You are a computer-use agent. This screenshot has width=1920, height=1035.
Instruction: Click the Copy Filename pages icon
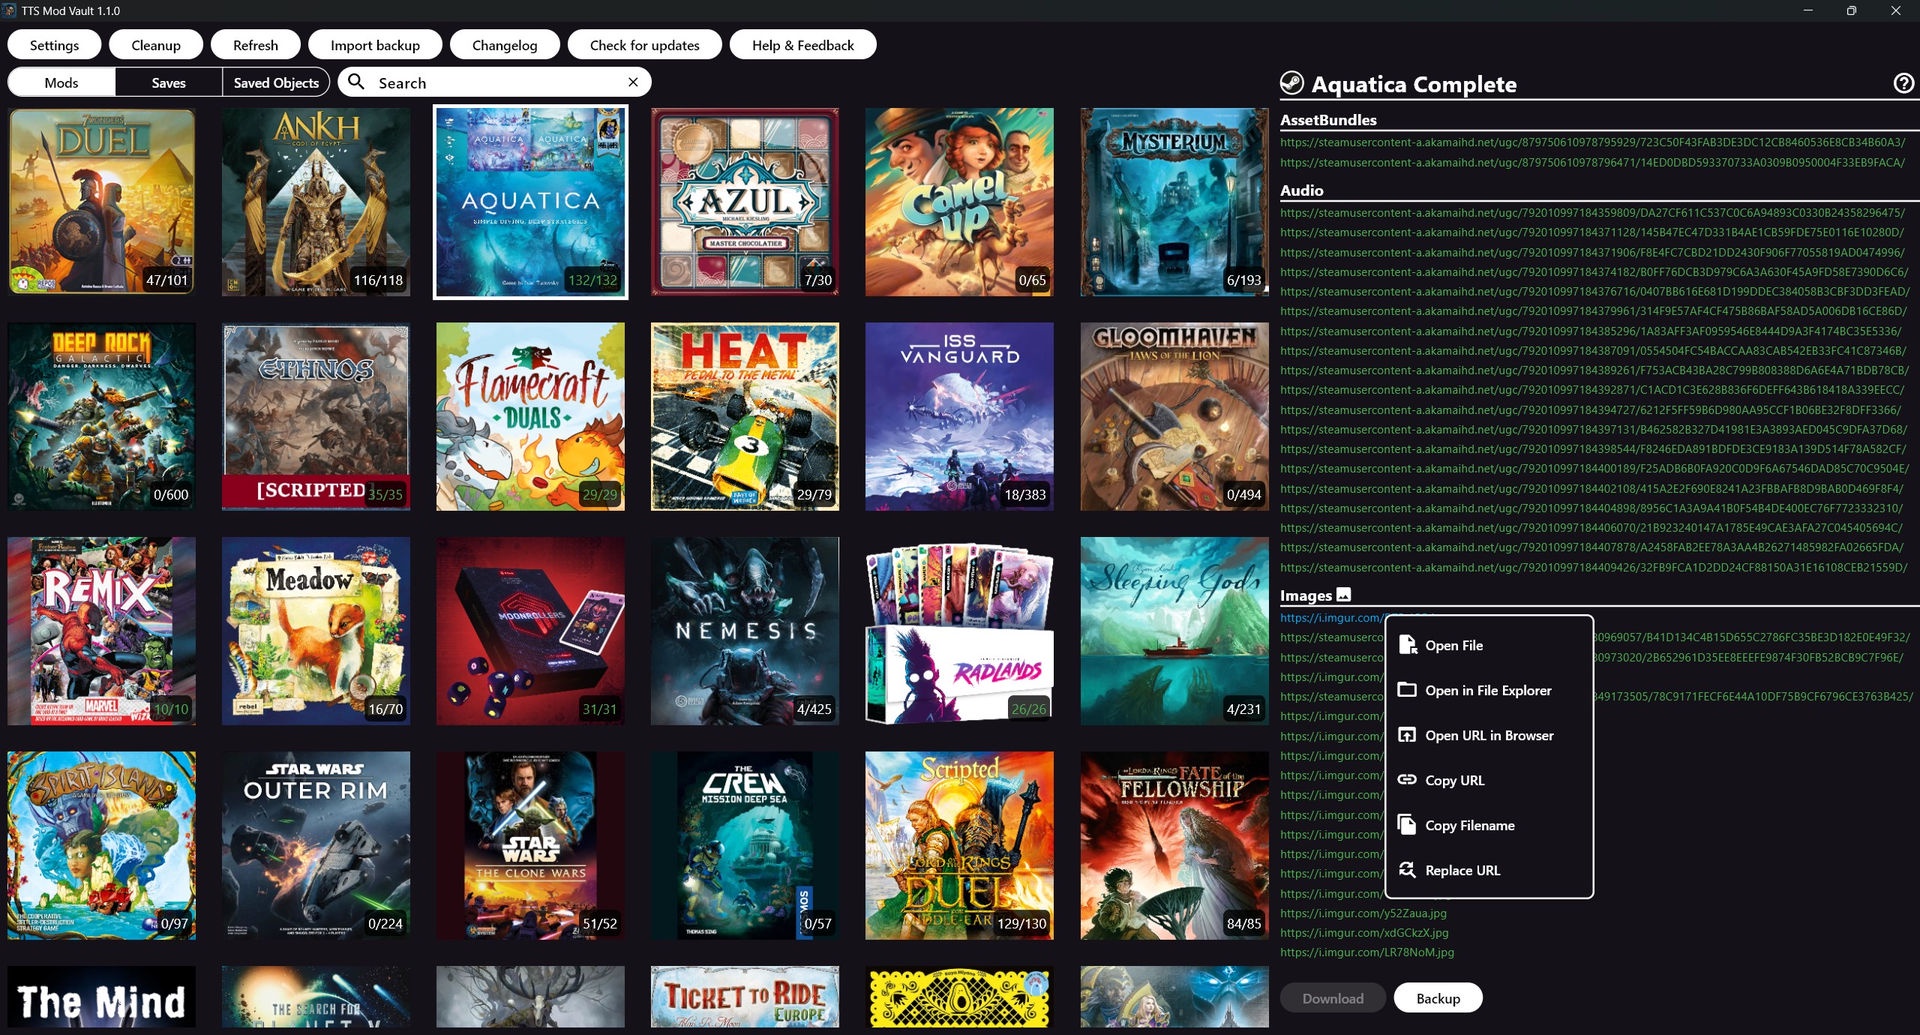click(1407, 825)
